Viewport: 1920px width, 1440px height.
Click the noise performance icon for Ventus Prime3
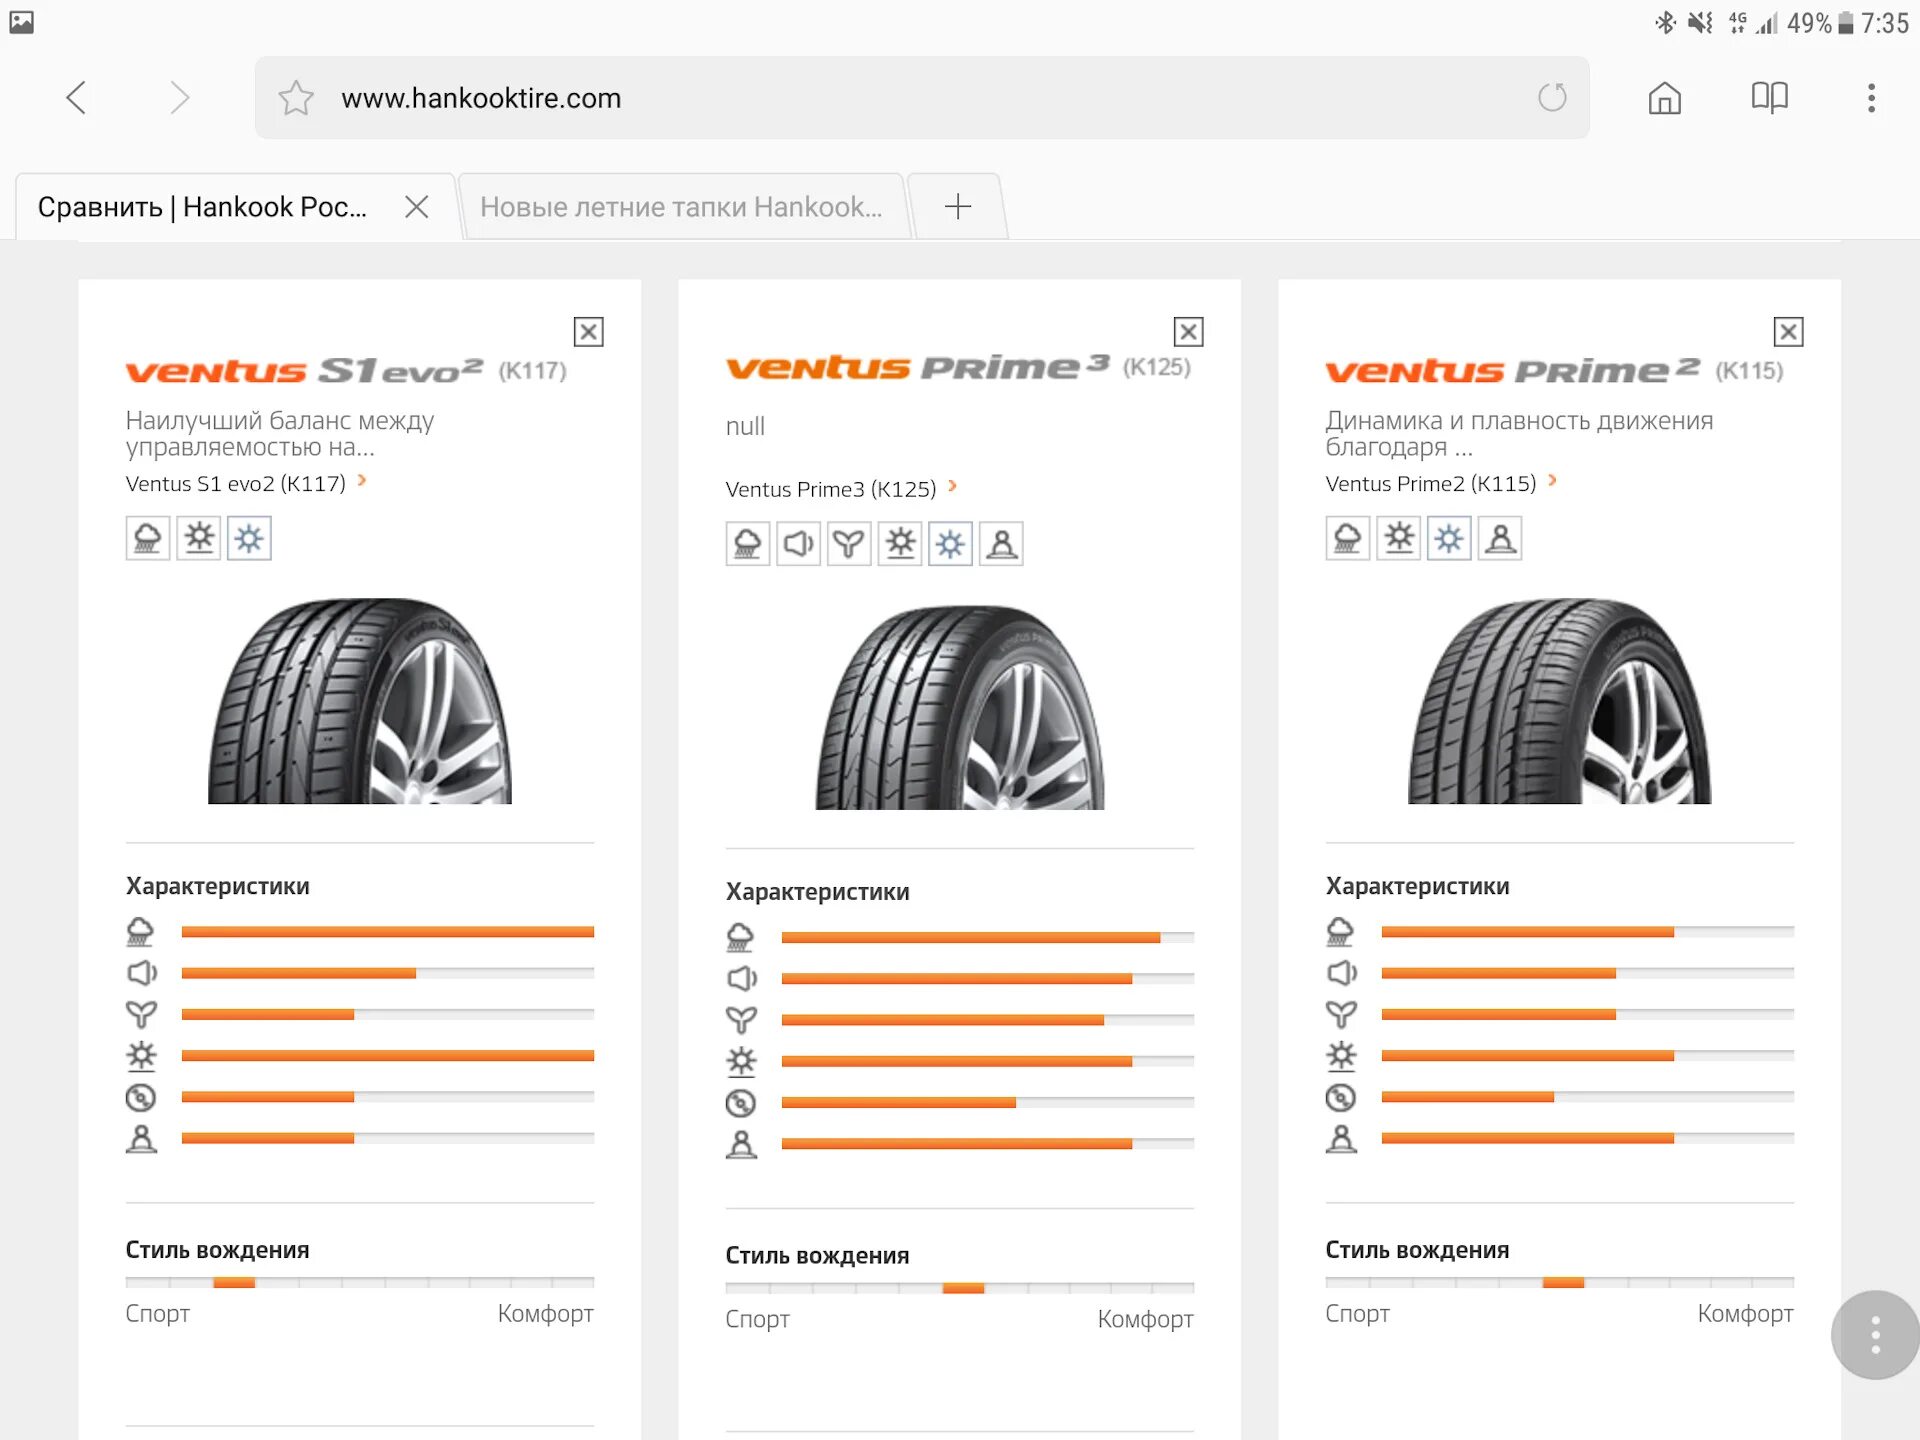click(x=798, y=543)
